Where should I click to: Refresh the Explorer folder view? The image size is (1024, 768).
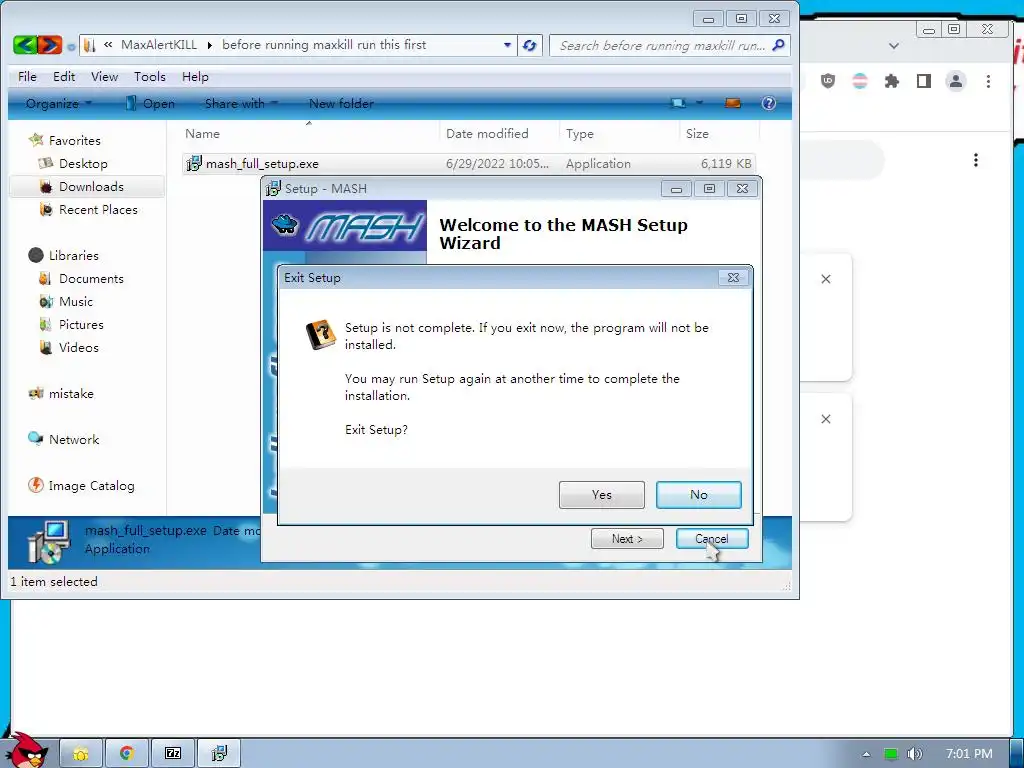tap(530, 45)
